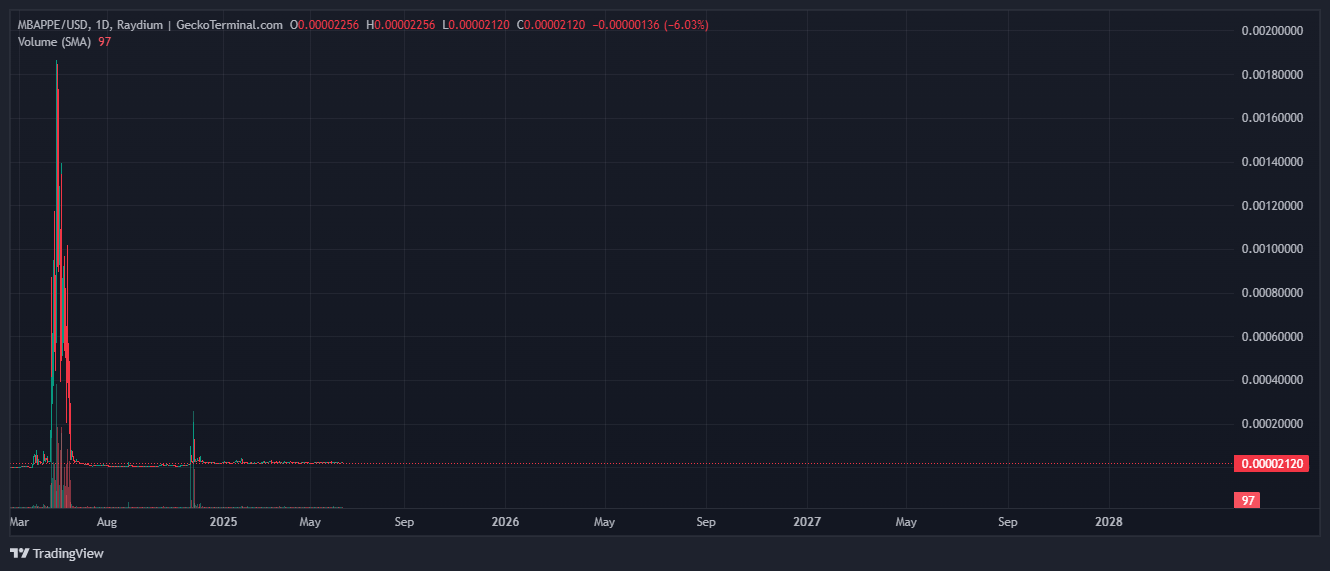Viewport: 1330px width, 571px height.
Task: Click the red 97 volume value tag
Action: [1245, 500]
